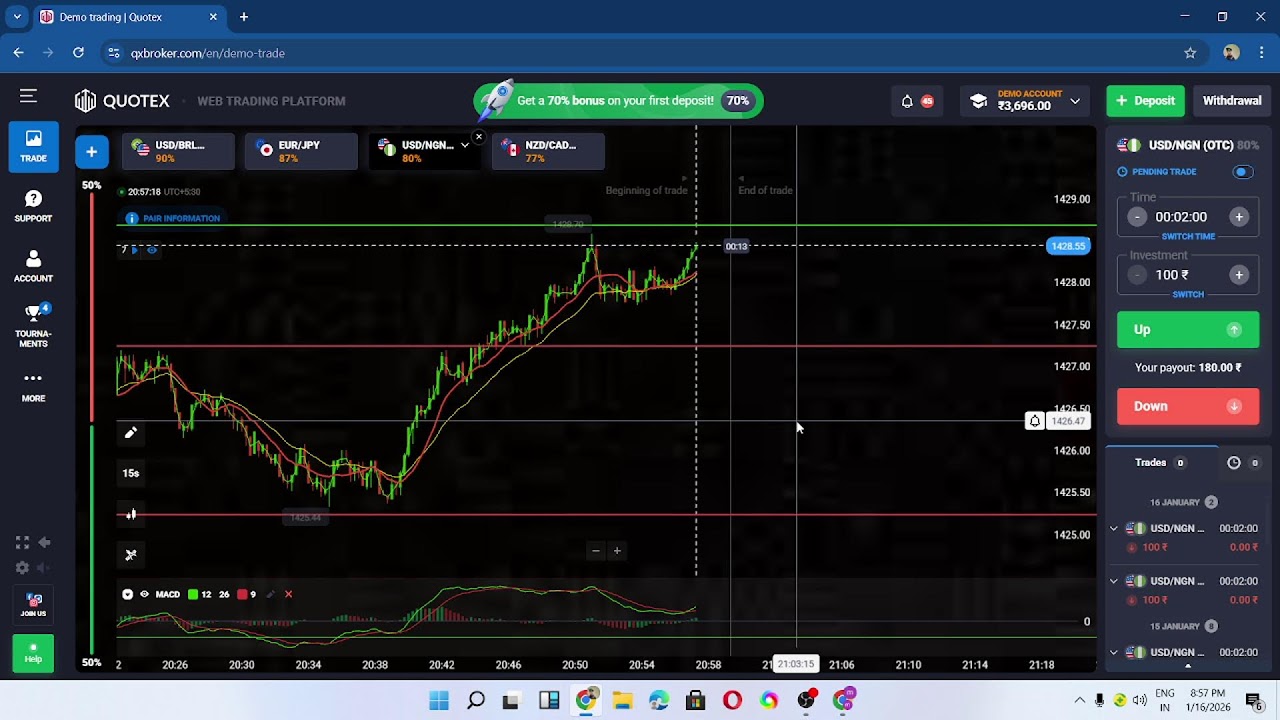This screenshot has height=720, width=1280.
Task: Click the MACD red color swatch
Action: coord(241,594)
